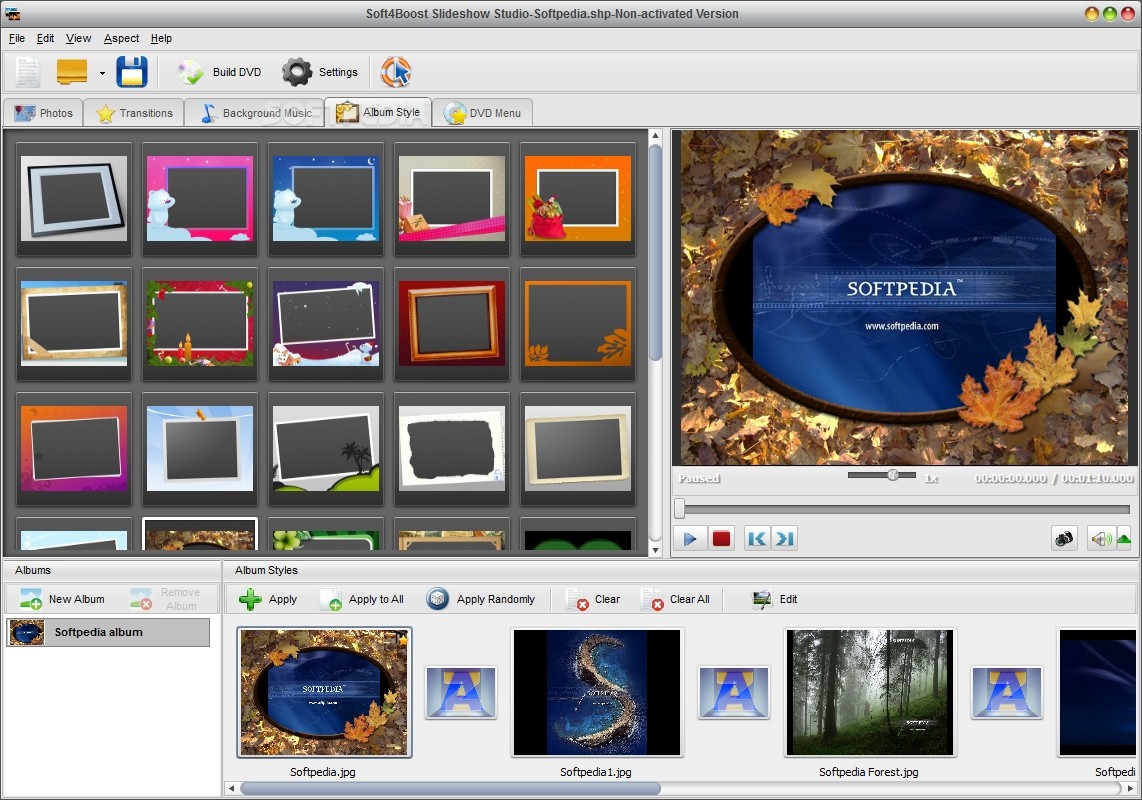This screenshot has height=800, width=1142.
Task: Switch to the Background Music tab
Action: coord(255,113)
